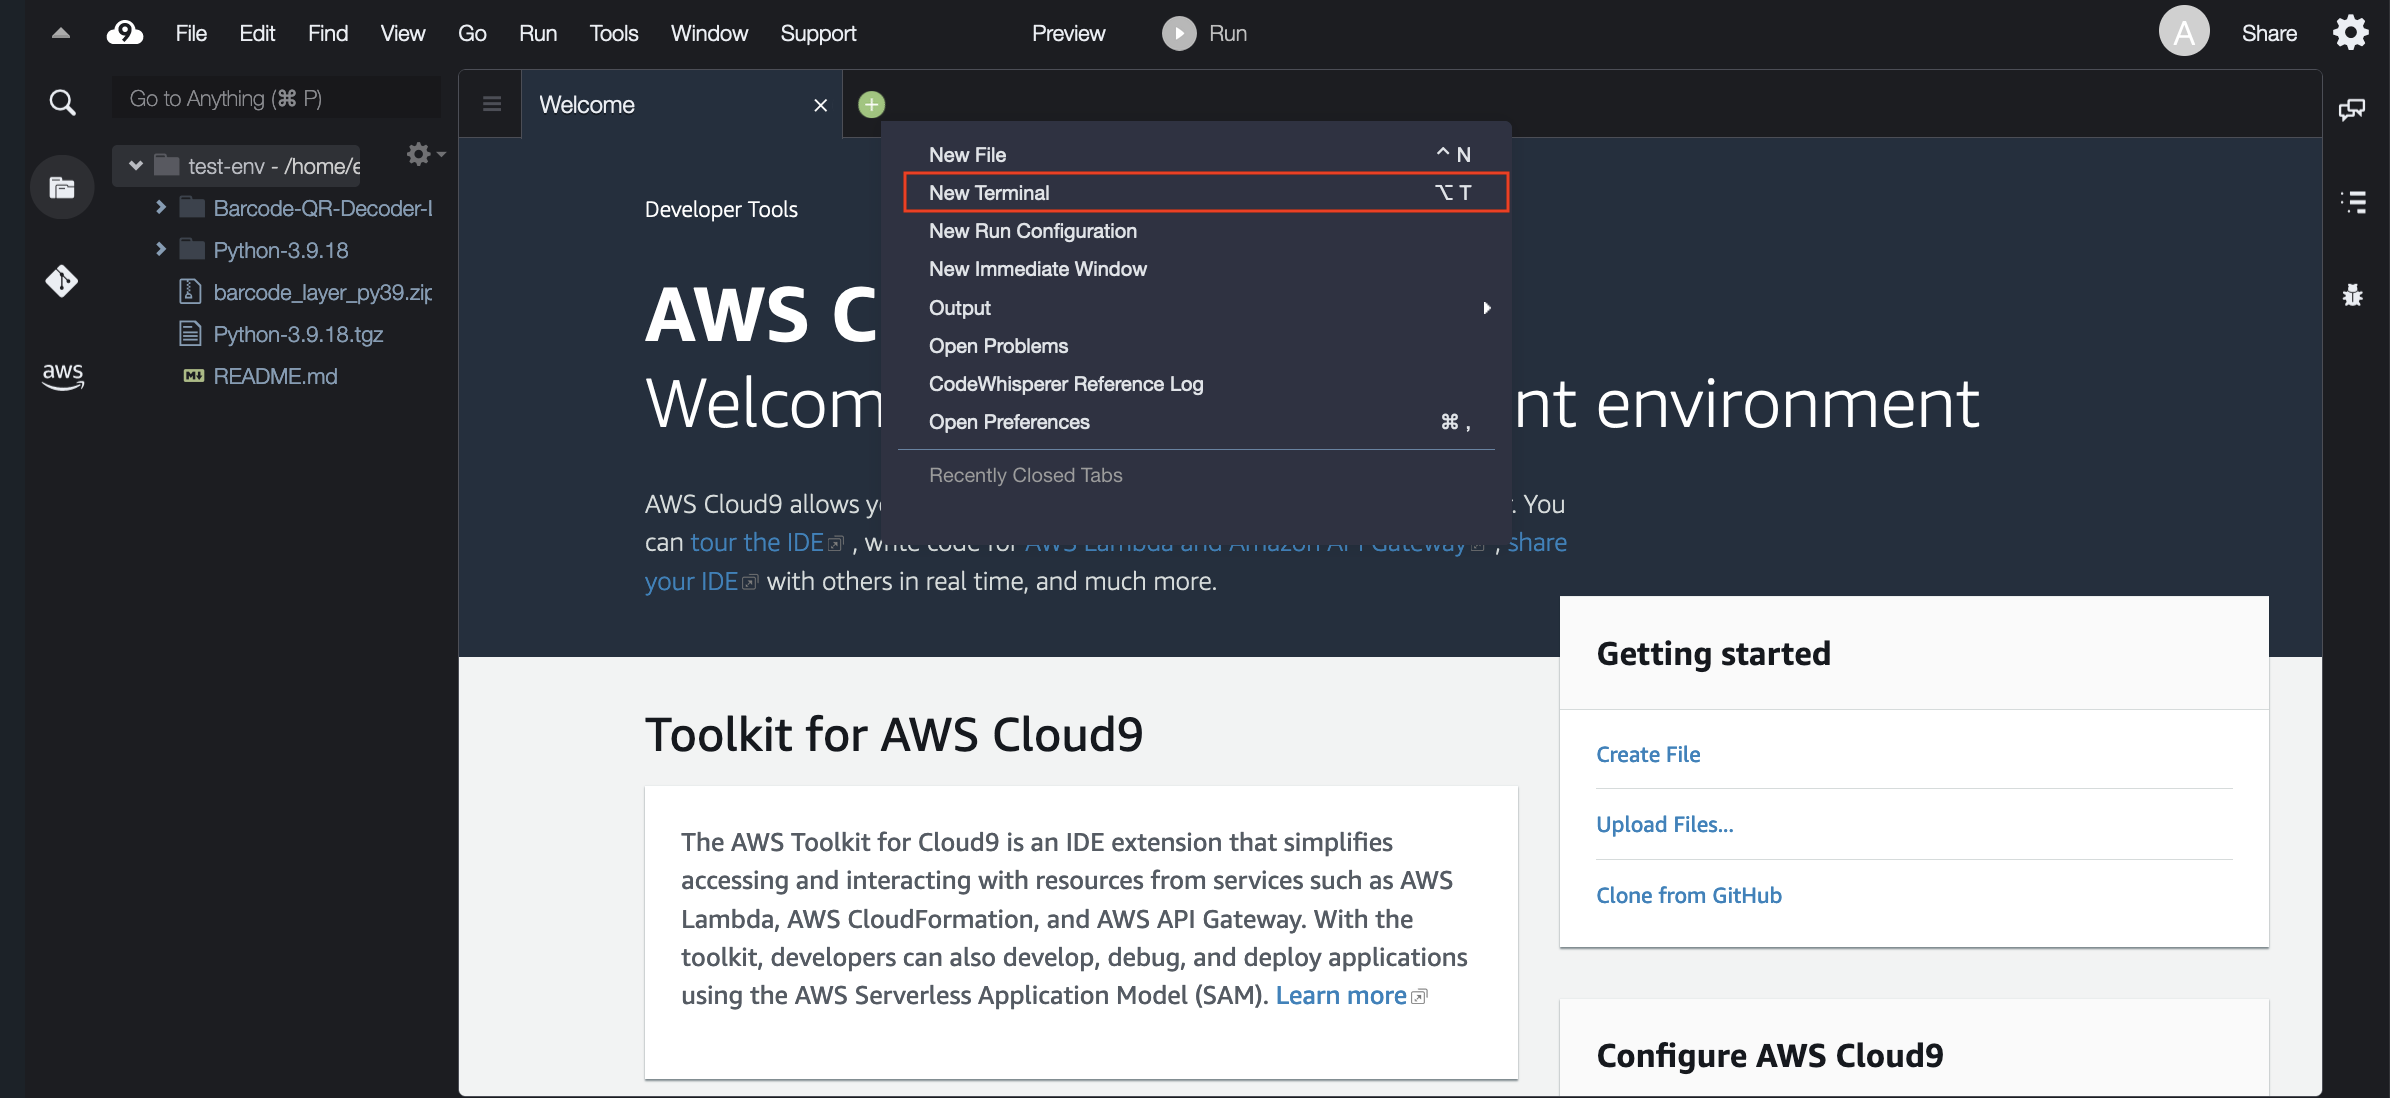Open the Collaborate chat icon on right
Image resolution: width=2390 pixels, height=1098 pixels.
click(x=2351, y=109)
